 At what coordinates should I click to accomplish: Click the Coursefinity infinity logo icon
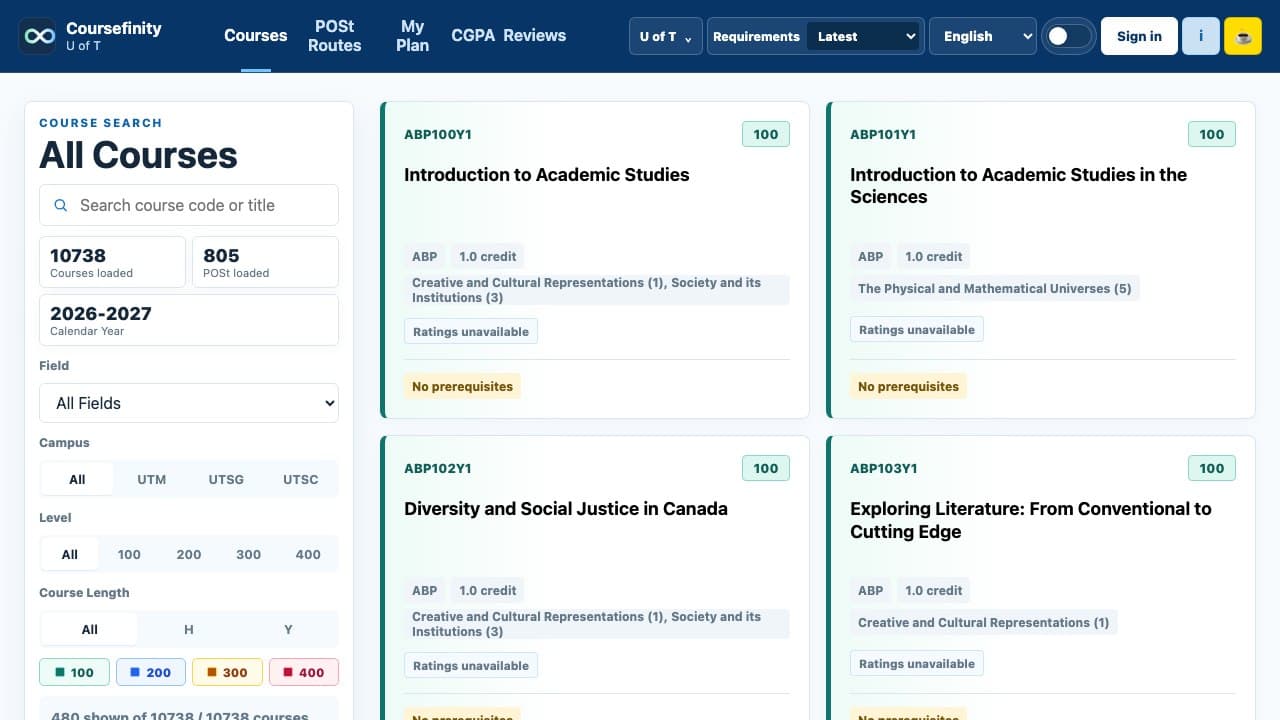tap(38, 36)
